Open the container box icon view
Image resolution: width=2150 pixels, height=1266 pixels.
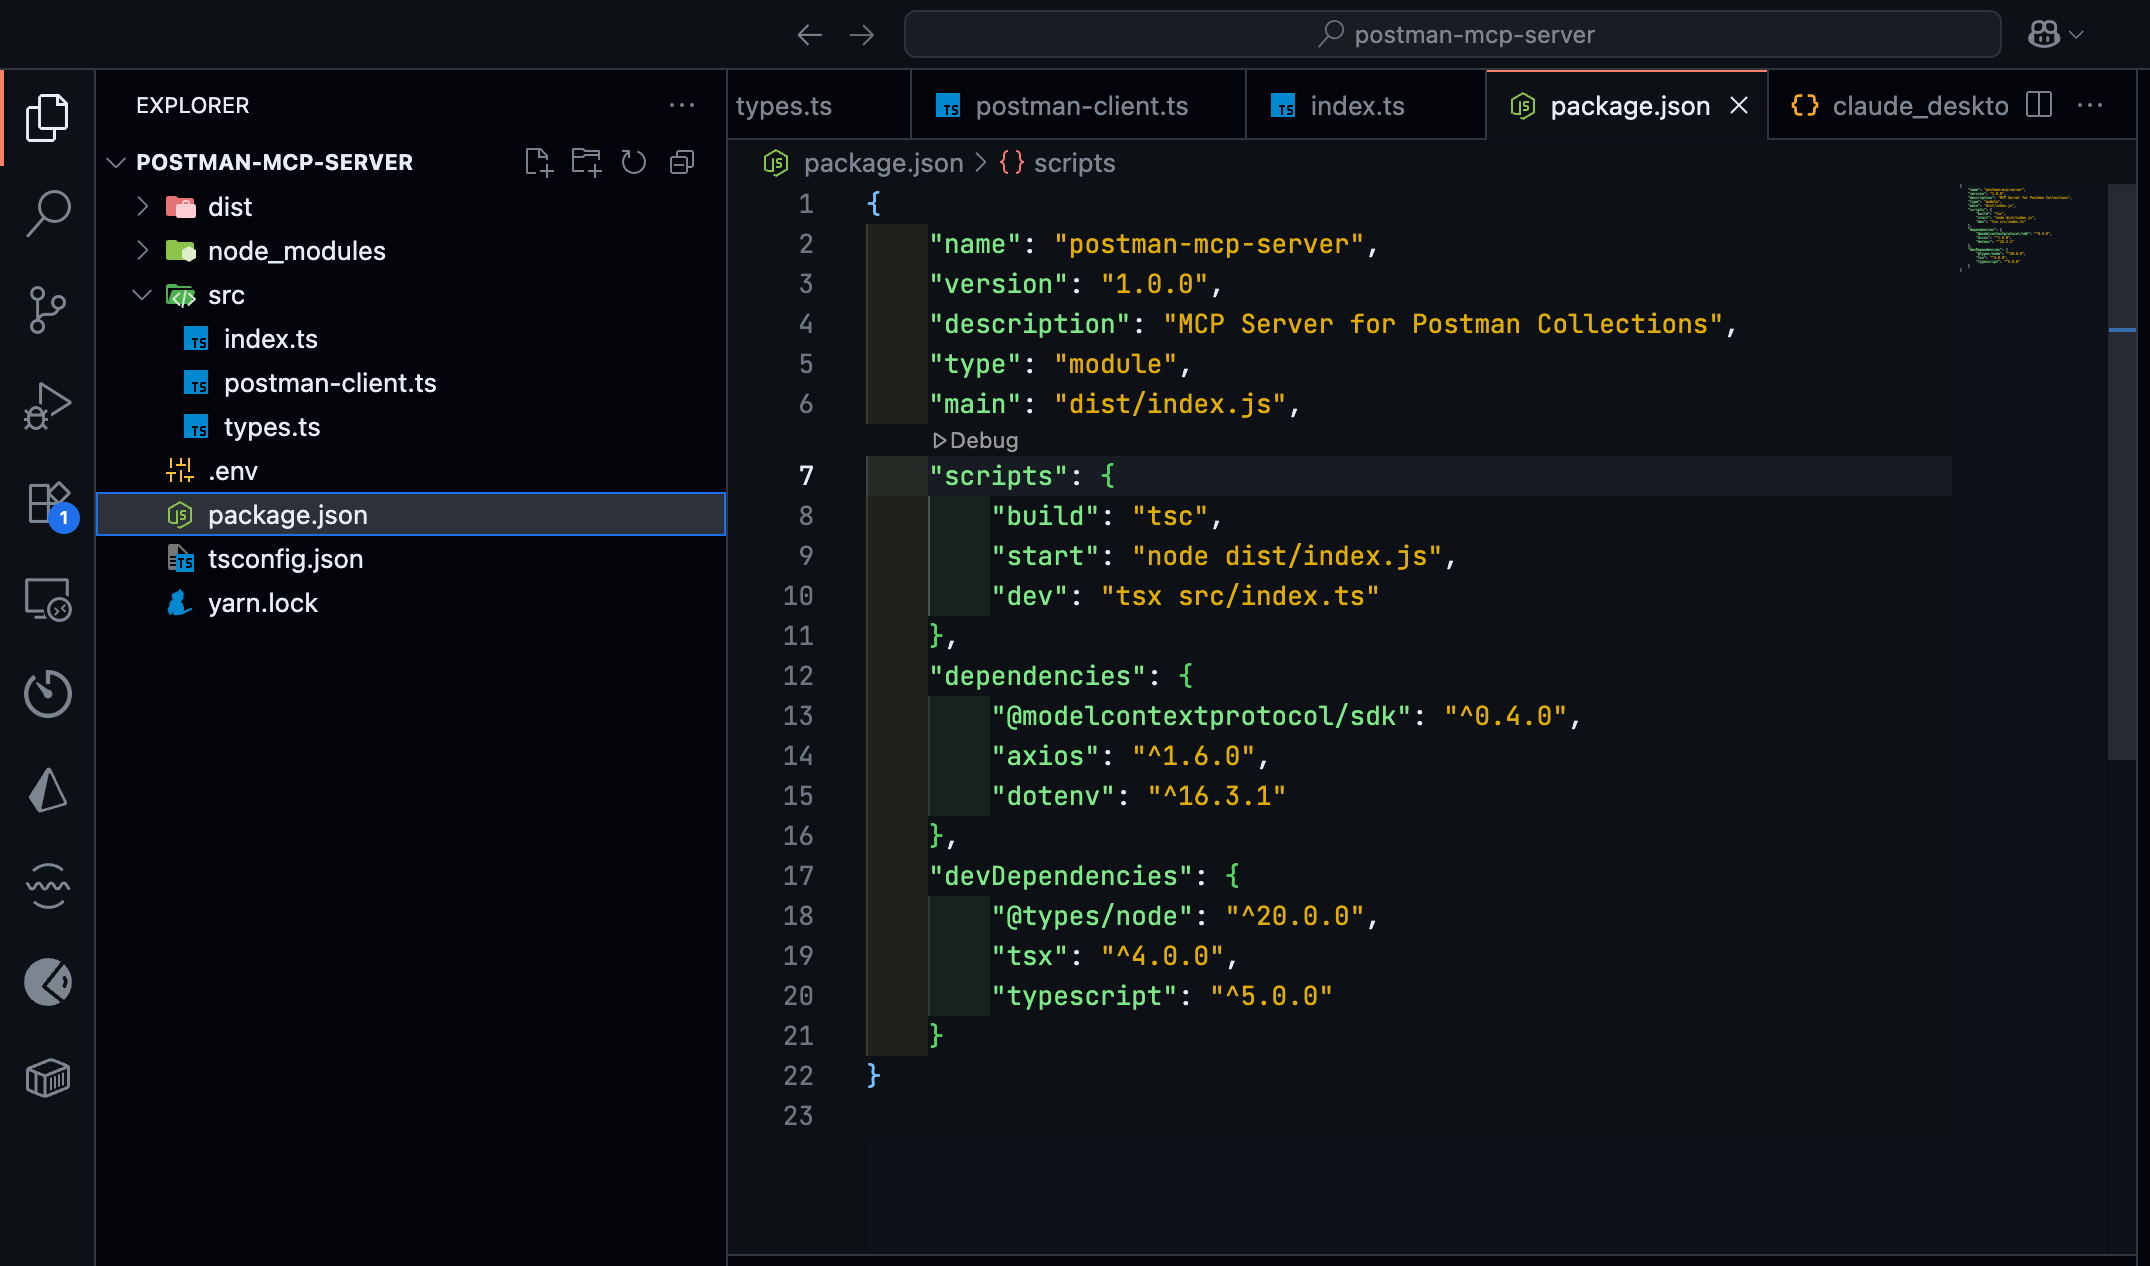point(47,1078)
